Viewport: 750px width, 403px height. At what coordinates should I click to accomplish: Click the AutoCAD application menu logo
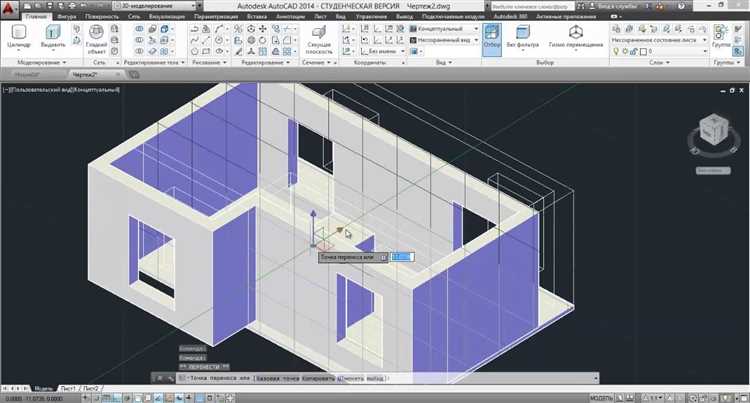pos(10,8)
